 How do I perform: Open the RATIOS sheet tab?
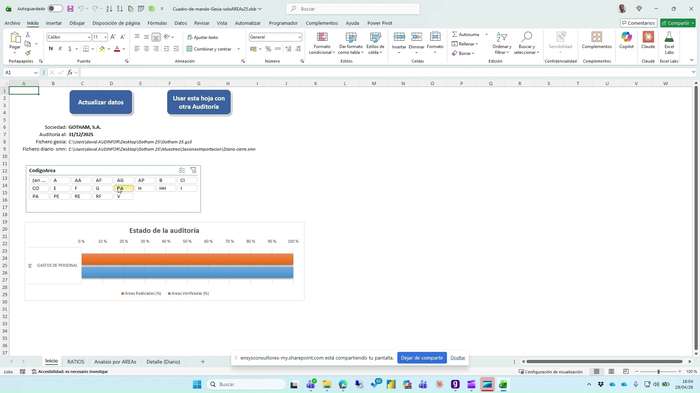tap(75, 362)
